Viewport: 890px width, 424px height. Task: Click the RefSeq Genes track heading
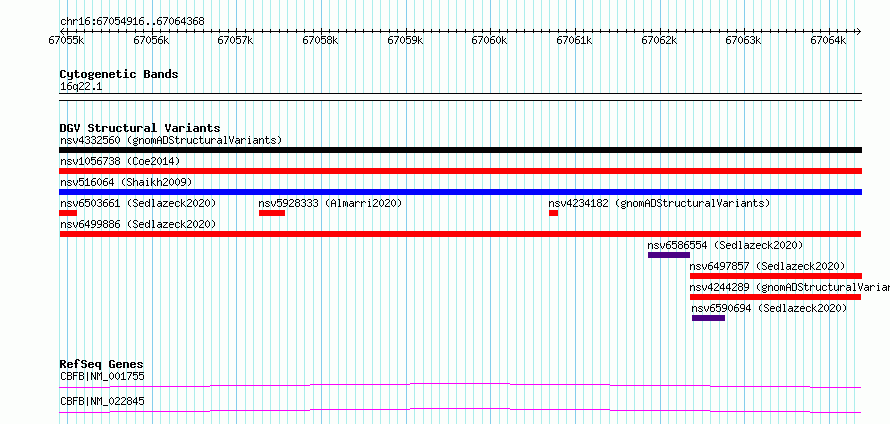[x=102, y=364]
